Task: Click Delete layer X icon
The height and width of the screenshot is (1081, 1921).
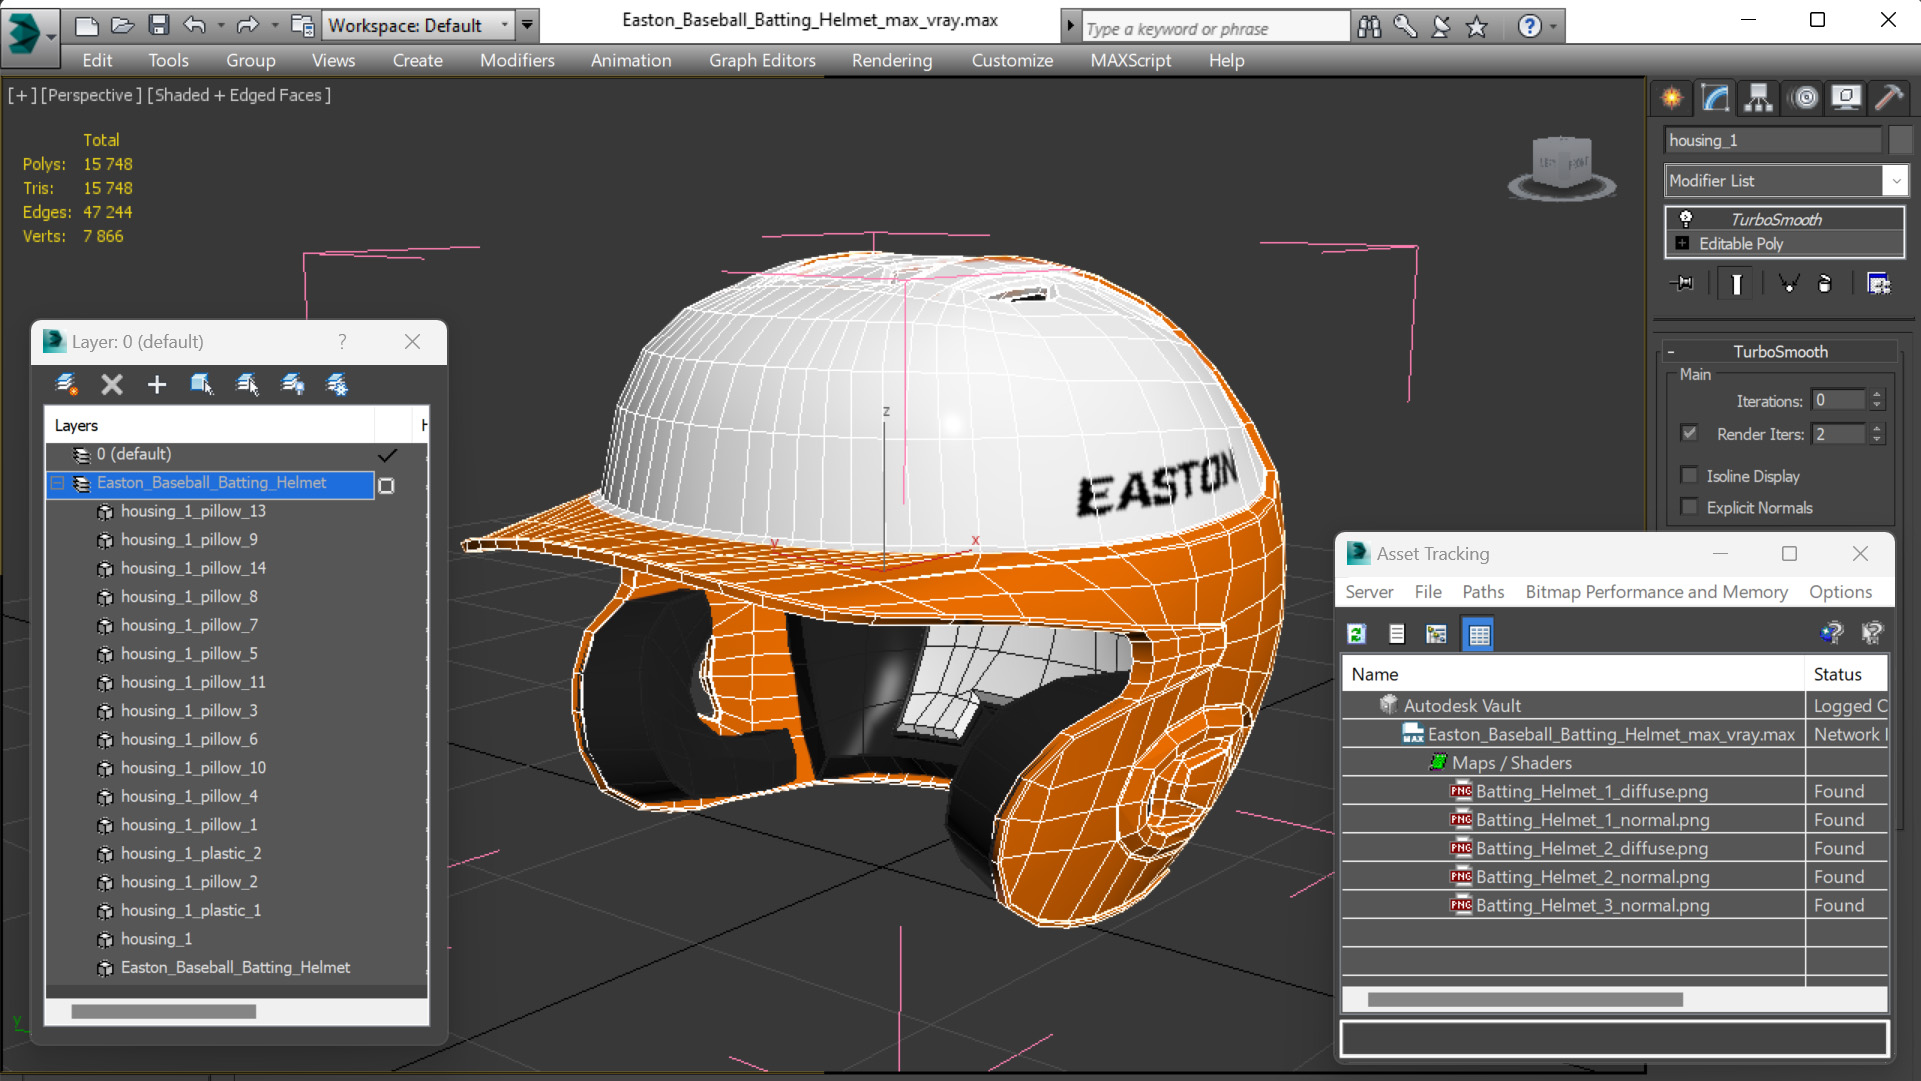Action: [x=112, y=384]
